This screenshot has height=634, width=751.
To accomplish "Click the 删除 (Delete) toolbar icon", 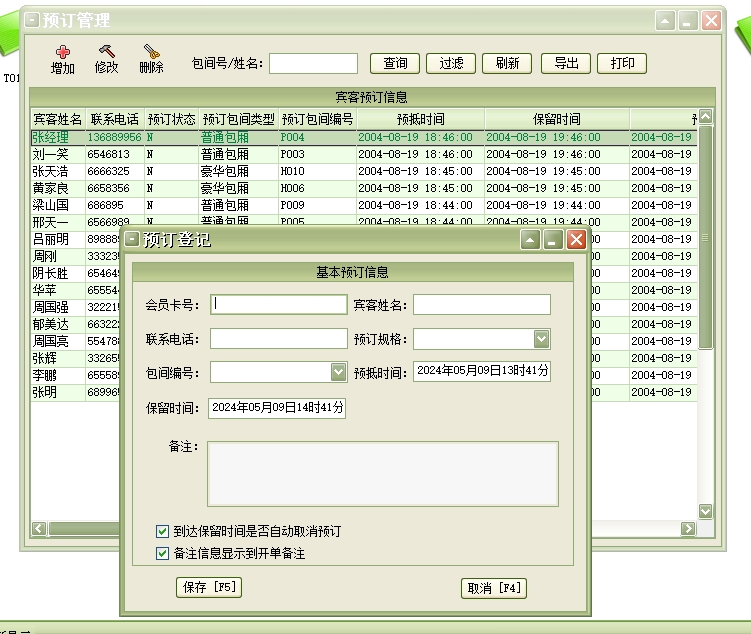I will (151, 52).
